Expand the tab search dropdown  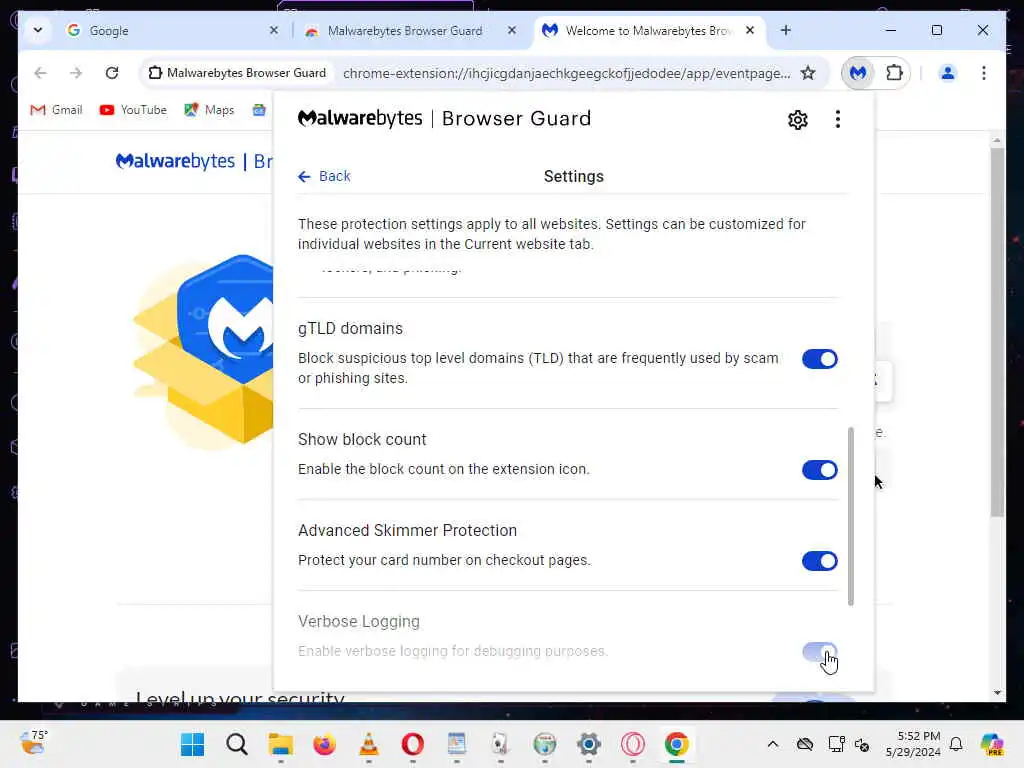click(37, 30)
